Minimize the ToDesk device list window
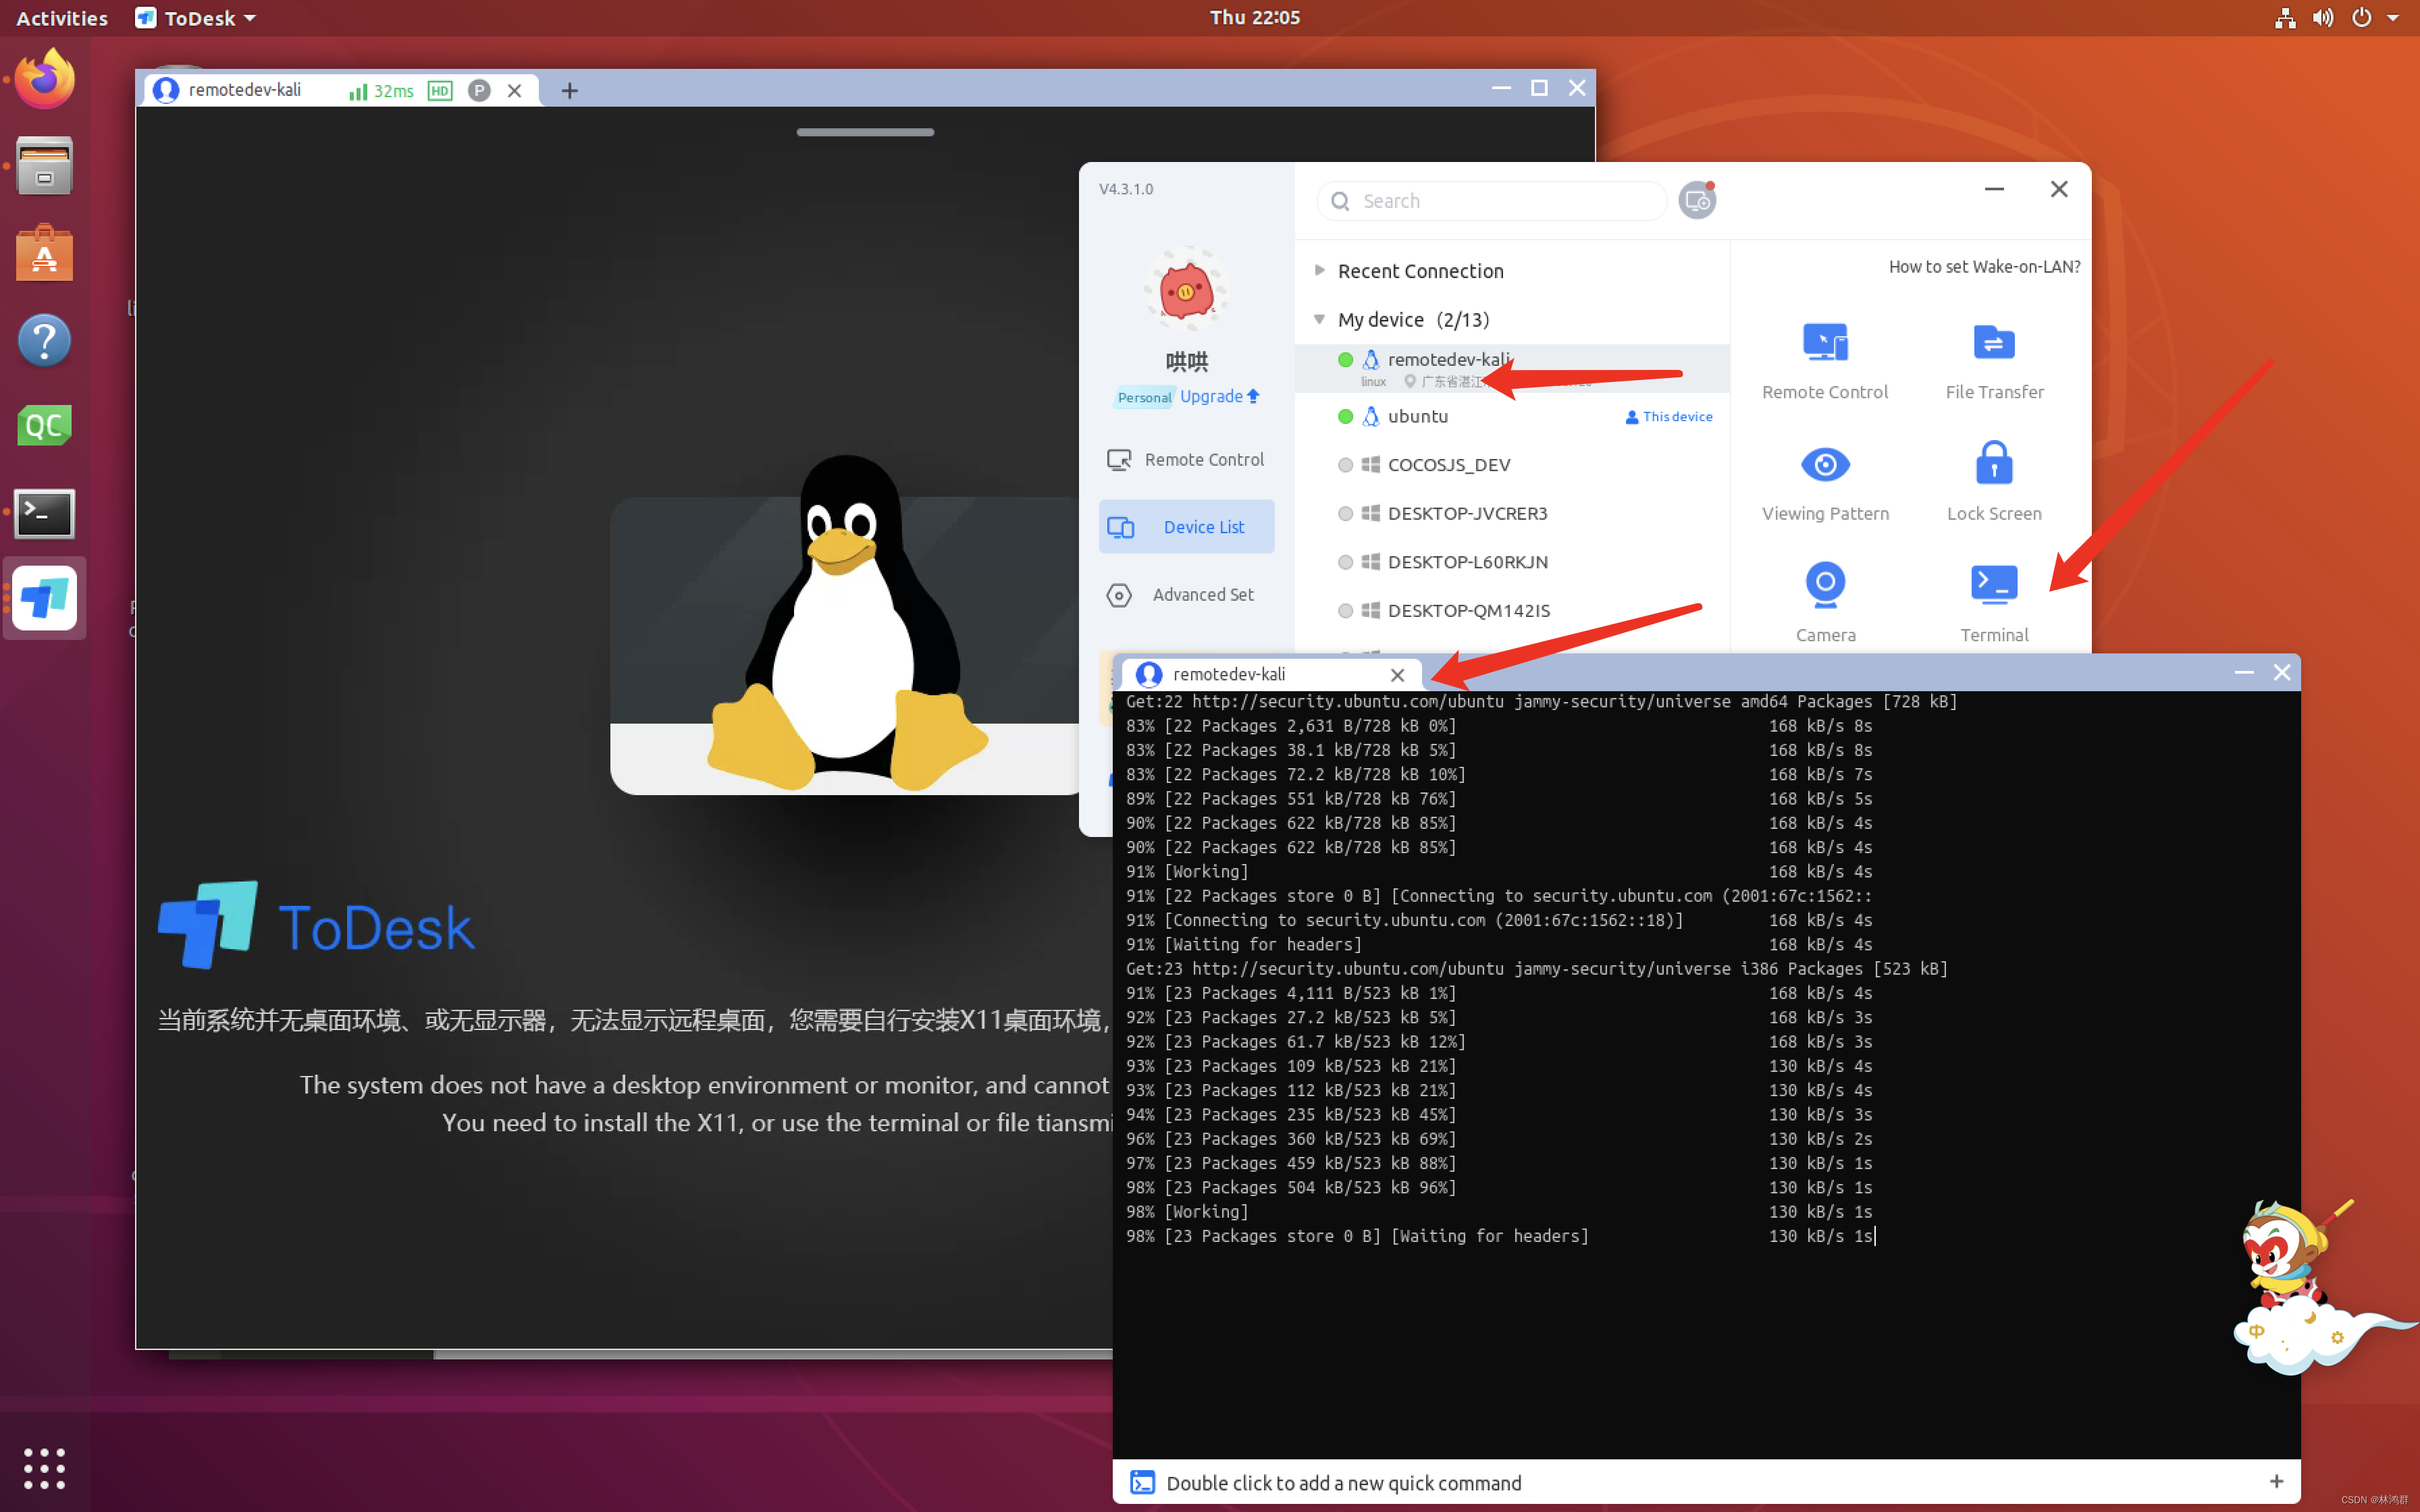Screen dimensions: 2420x1512 [x=1994, y=189]
